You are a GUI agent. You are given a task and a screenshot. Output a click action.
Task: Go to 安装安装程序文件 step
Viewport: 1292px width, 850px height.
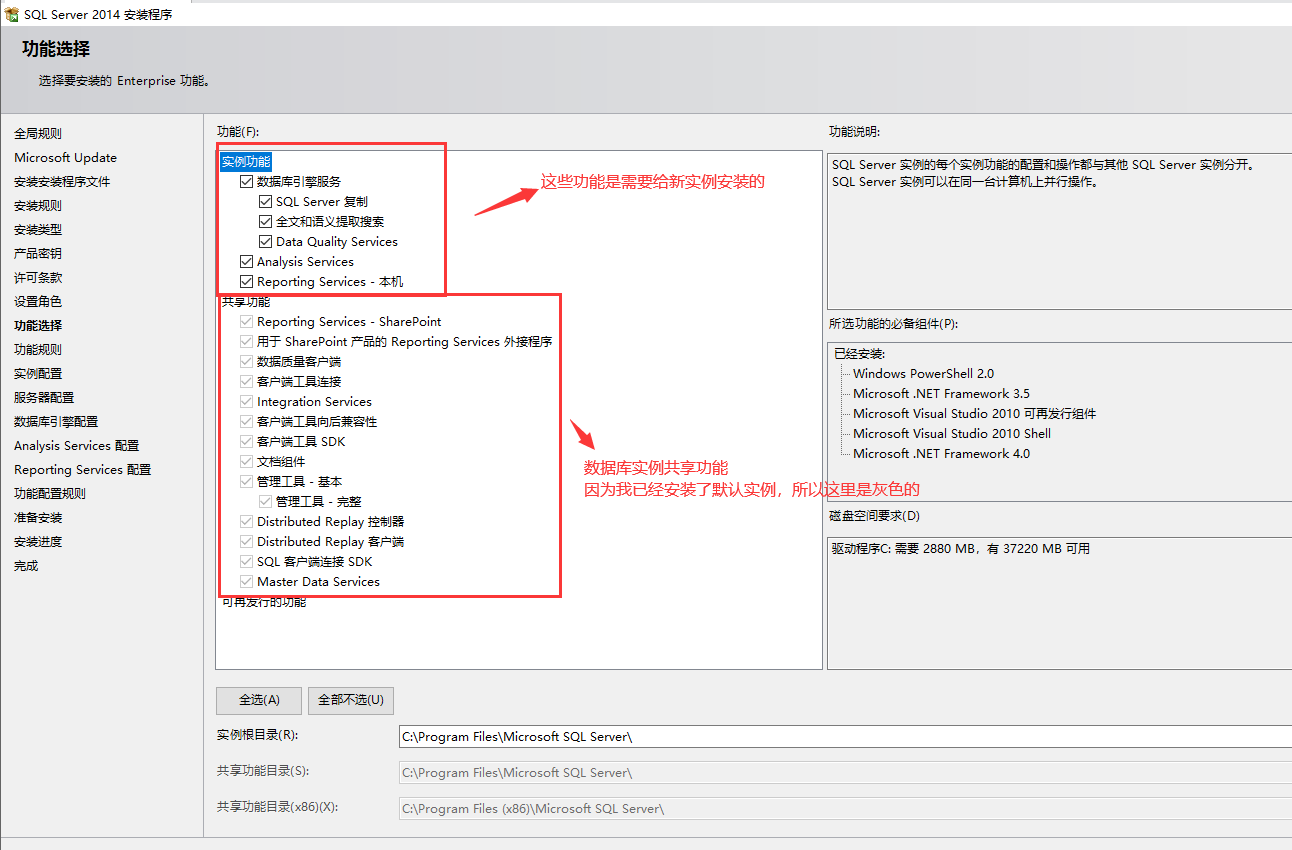[x=62, y=182]
